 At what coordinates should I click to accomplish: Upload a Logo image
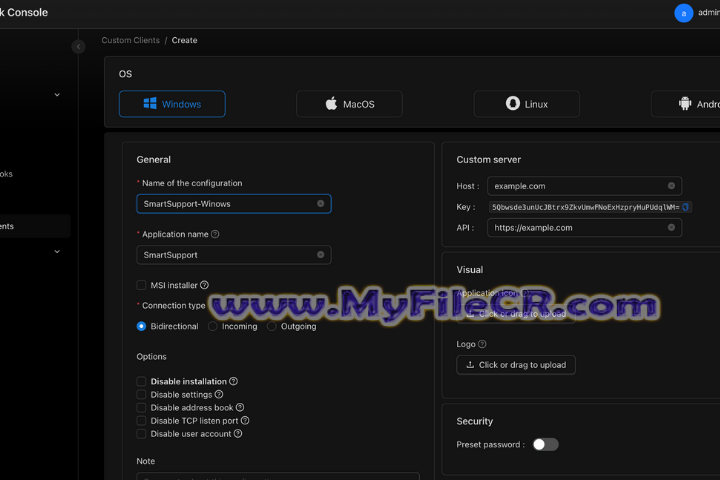pos(516,365)
